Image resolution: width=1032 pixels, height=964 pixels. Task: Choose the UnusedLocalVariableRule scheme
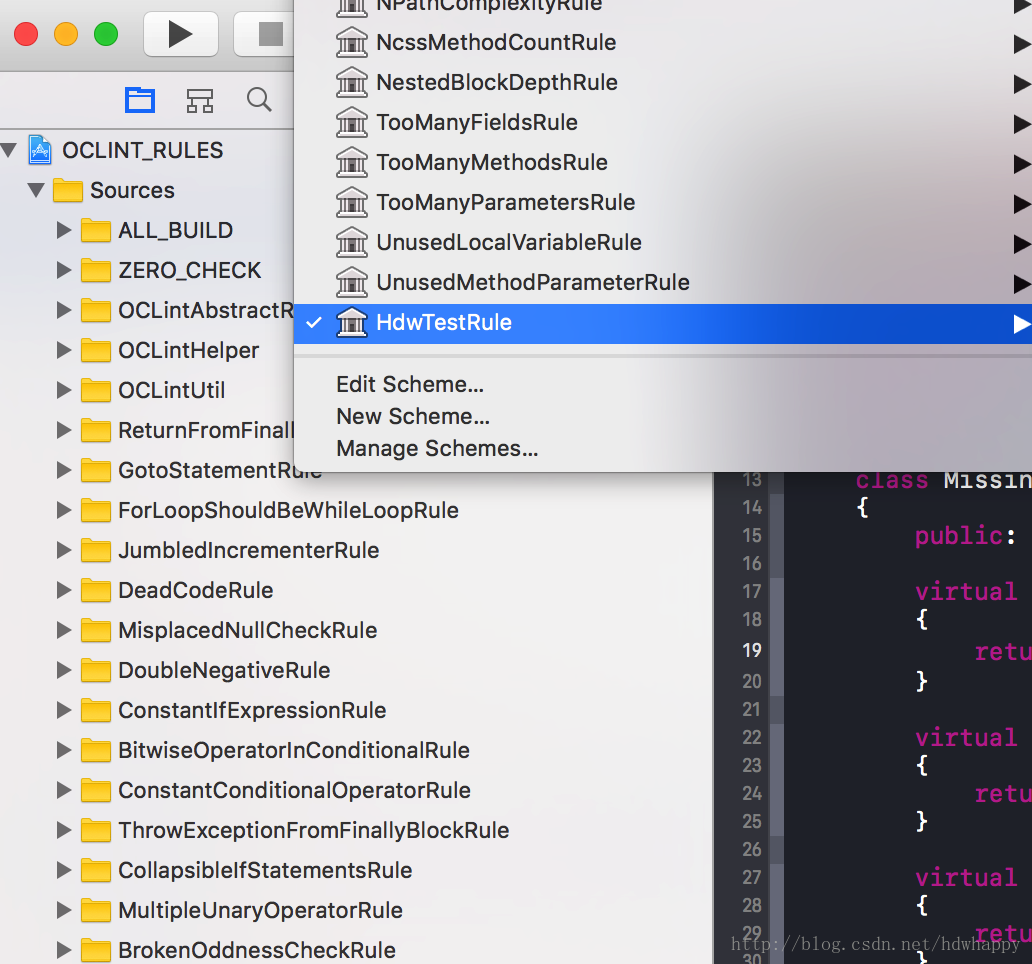tap(663, 243)
